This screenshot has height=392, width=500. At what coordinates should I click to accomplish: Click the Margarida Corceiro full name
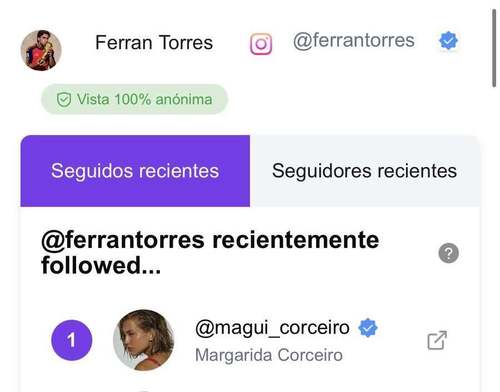pyautogui.click(x=269, y=355)
